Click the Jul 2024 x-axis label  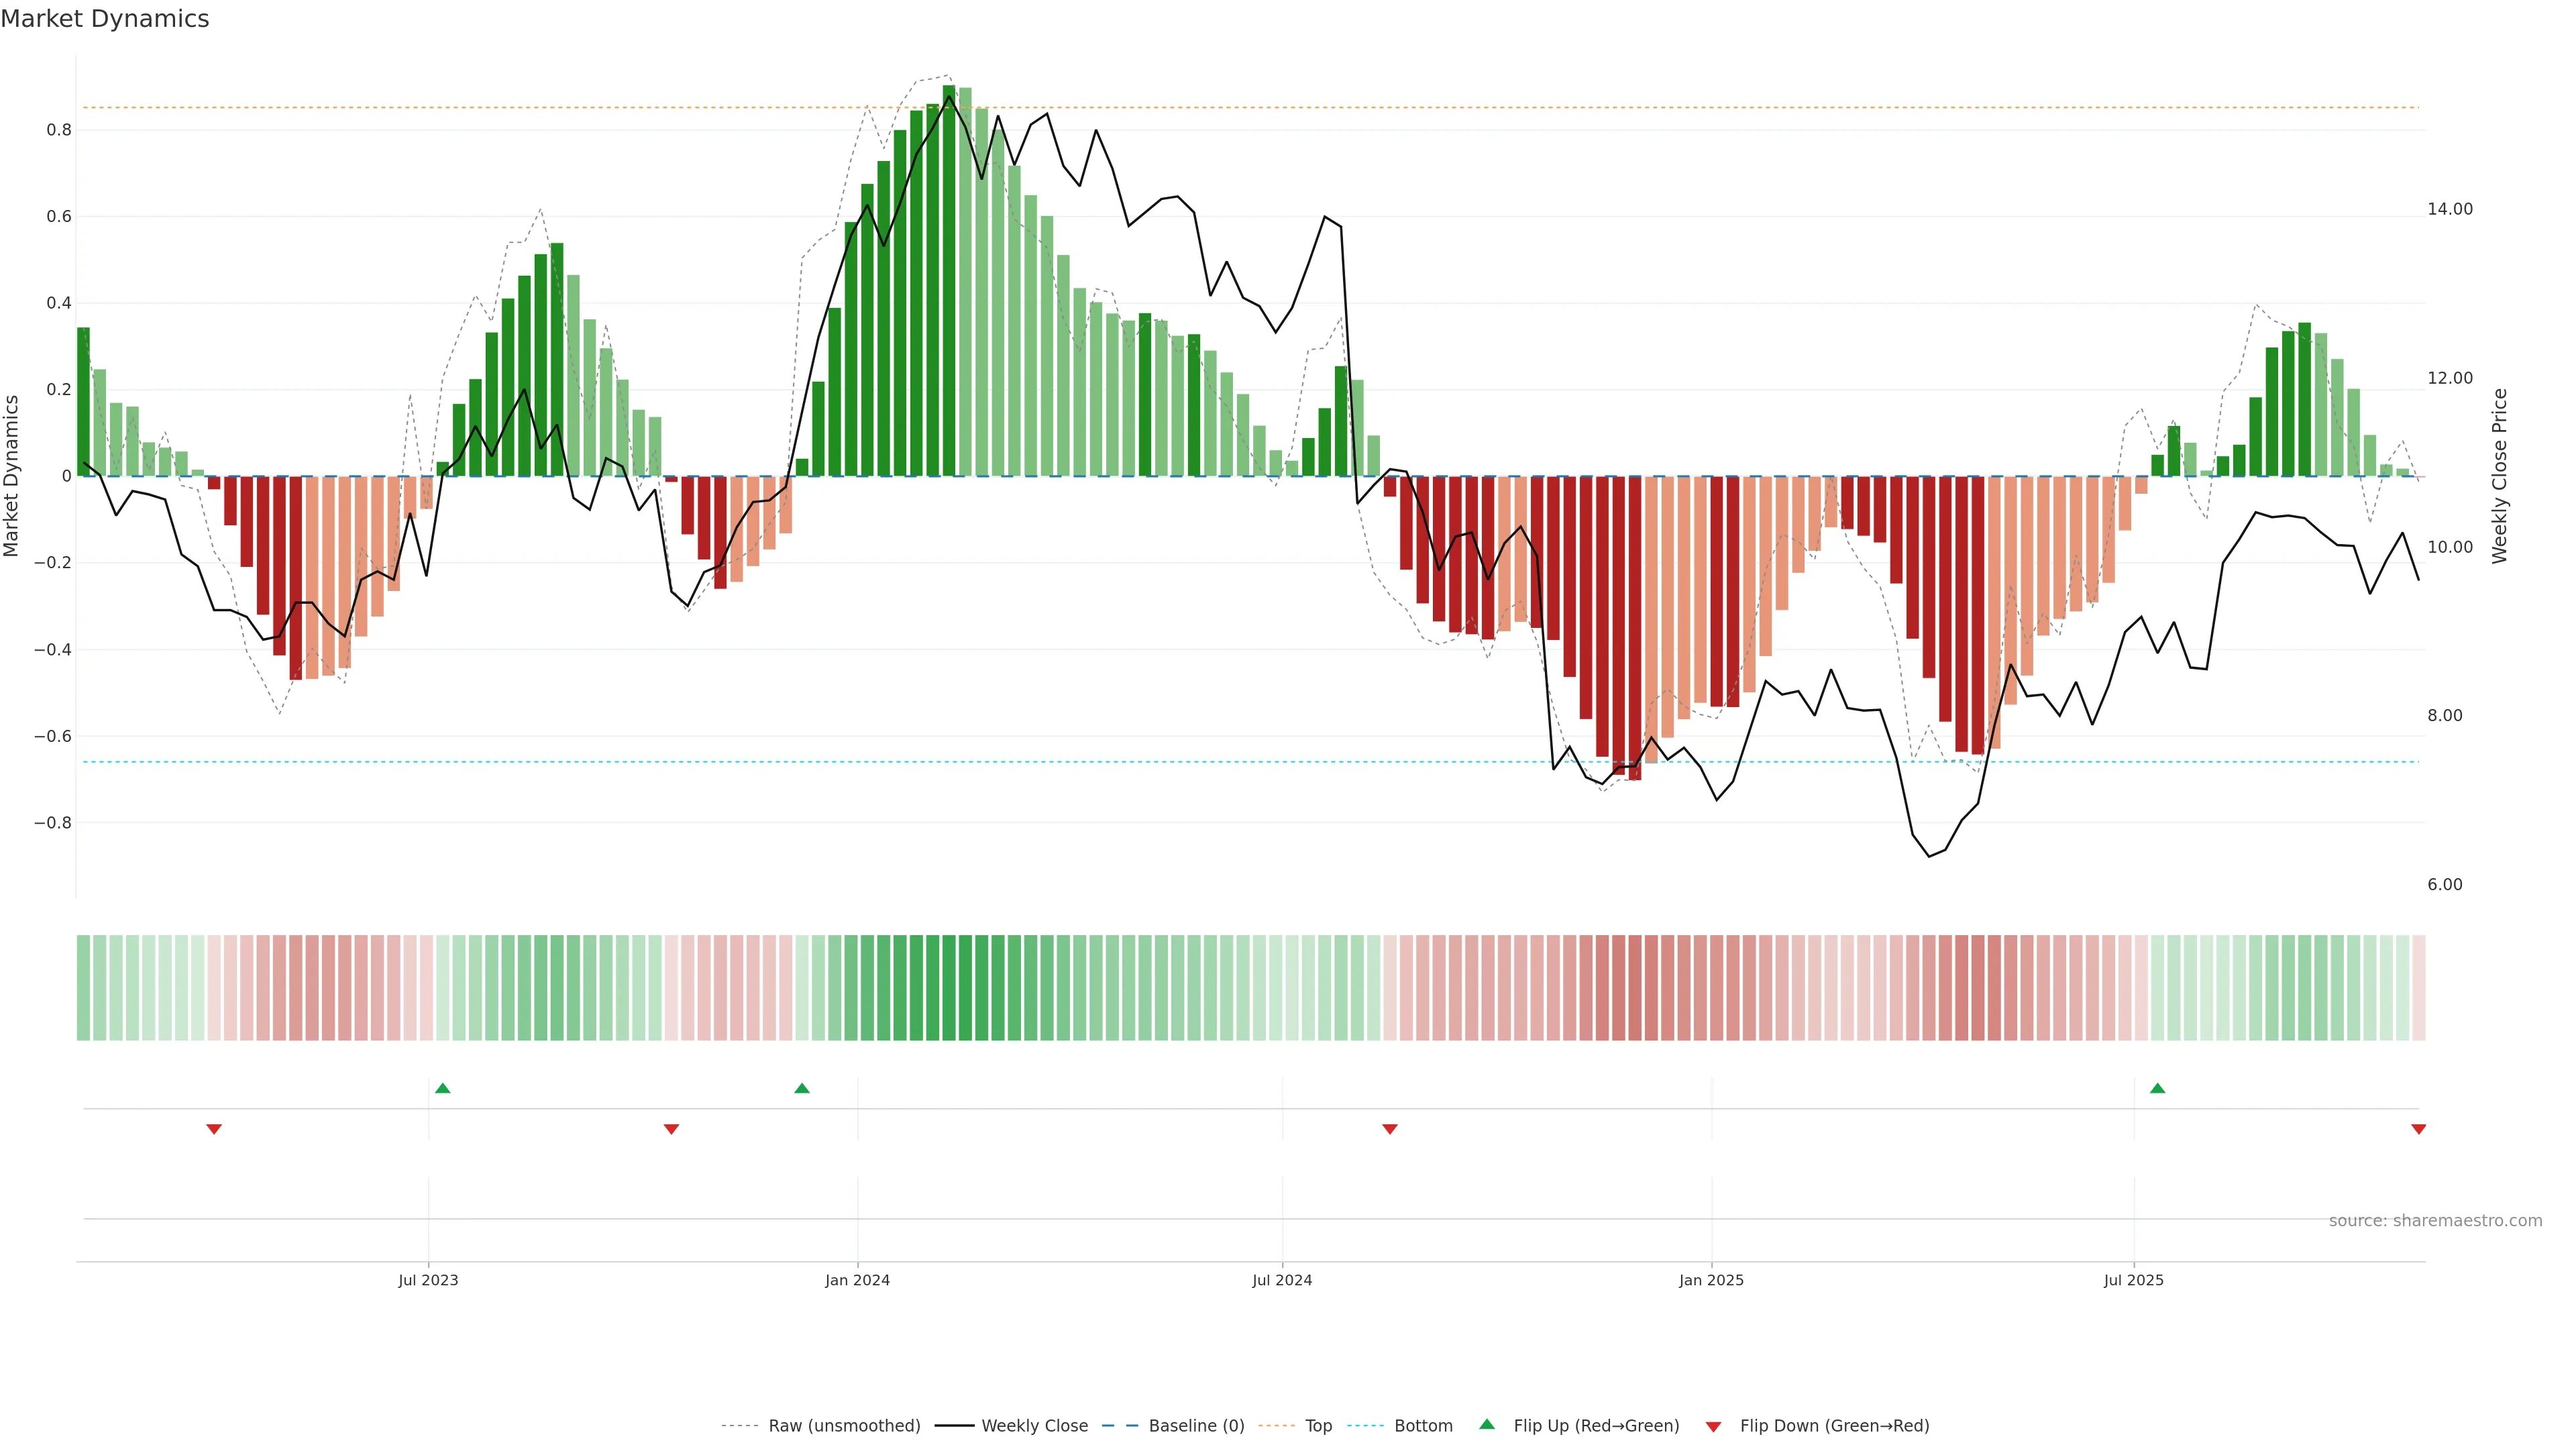1282,1280
